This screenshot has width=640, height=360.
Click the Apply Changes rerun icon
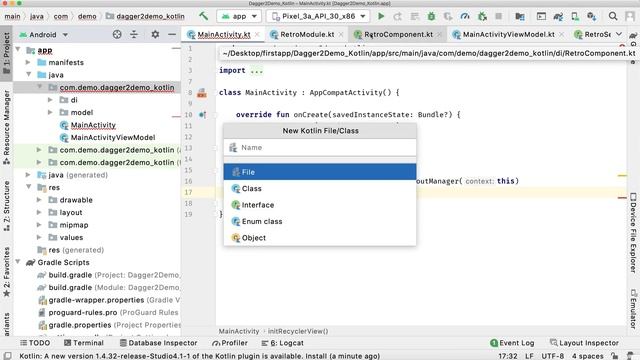tap(397, 16)
